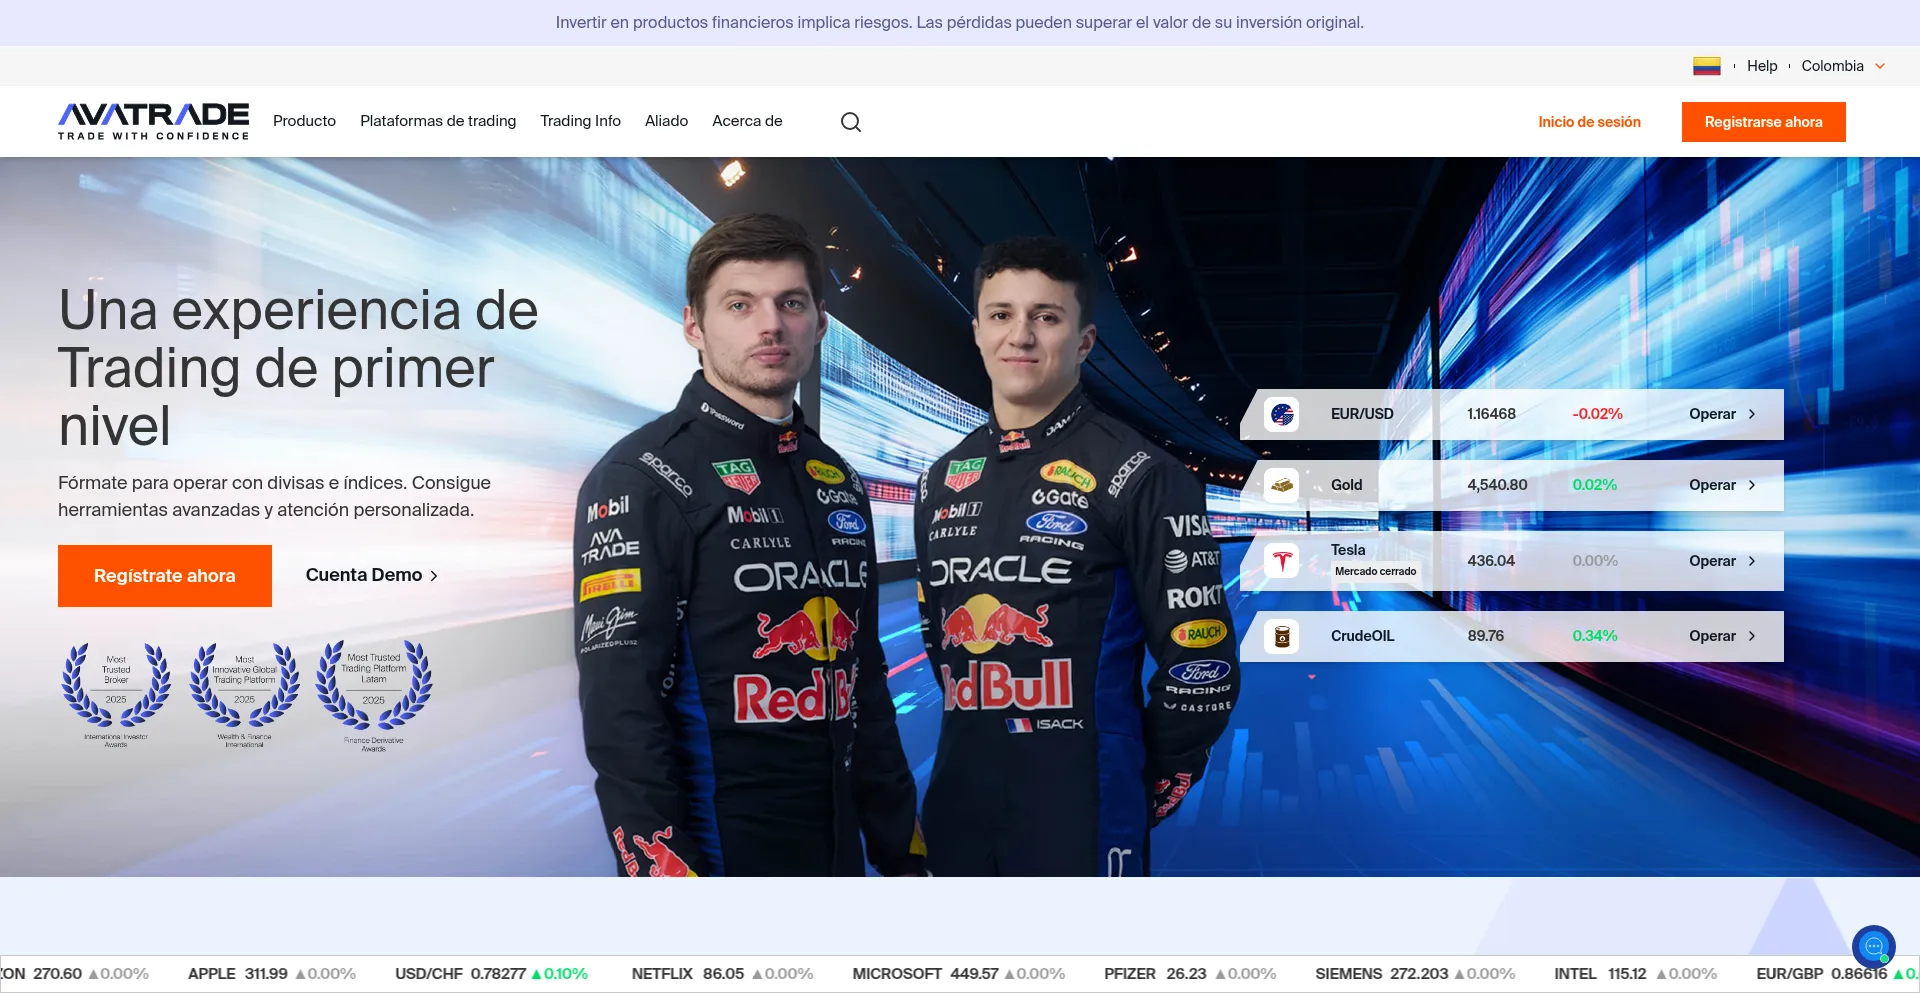Click APPLE in the ticker bar
Viewport: 1920px width, 993px height.
[x=212, y=974]
